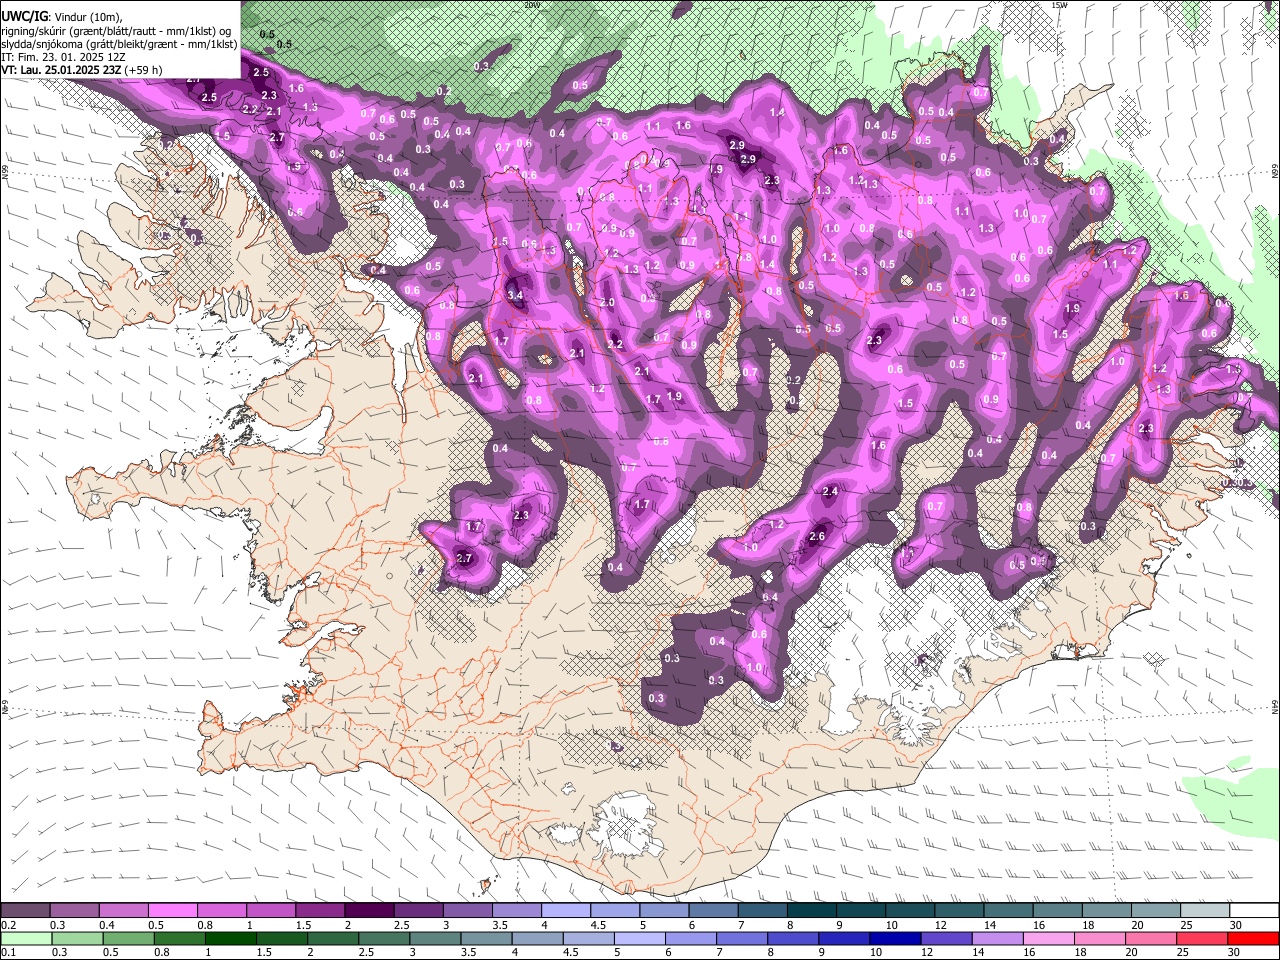Select the bottom legend swatch between 14 and 16

998,938
